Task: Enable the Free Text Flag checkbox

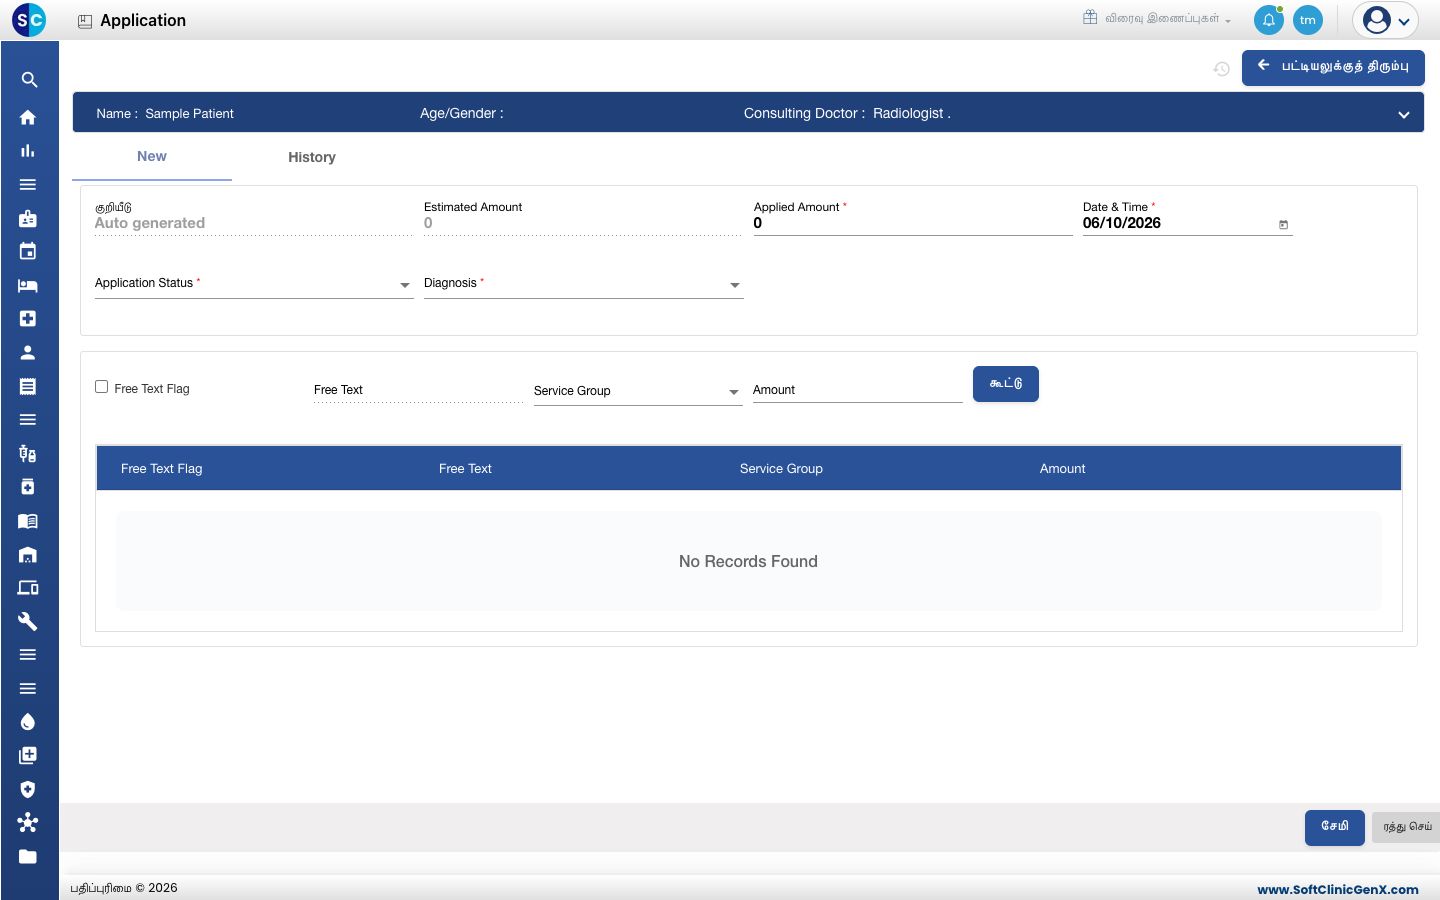Action: pyautogui.click(x=101, y=387)
